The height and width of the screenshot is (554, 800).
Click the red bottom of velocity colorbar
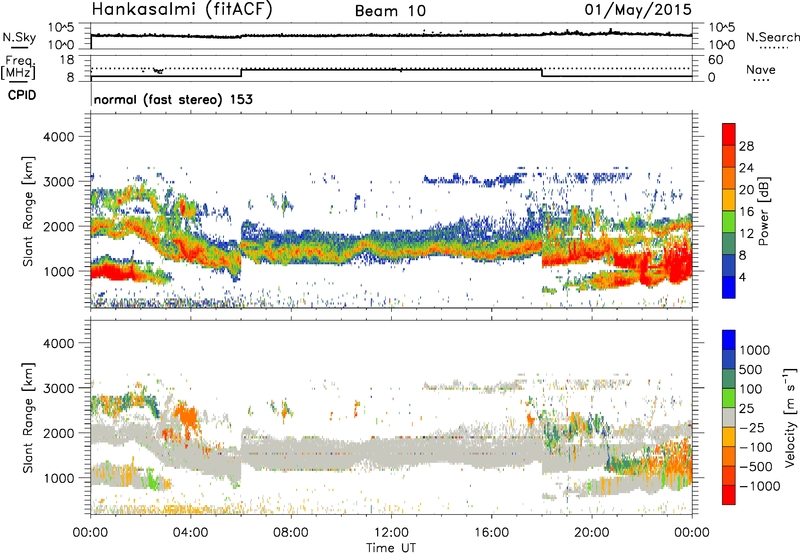[729, 495]
